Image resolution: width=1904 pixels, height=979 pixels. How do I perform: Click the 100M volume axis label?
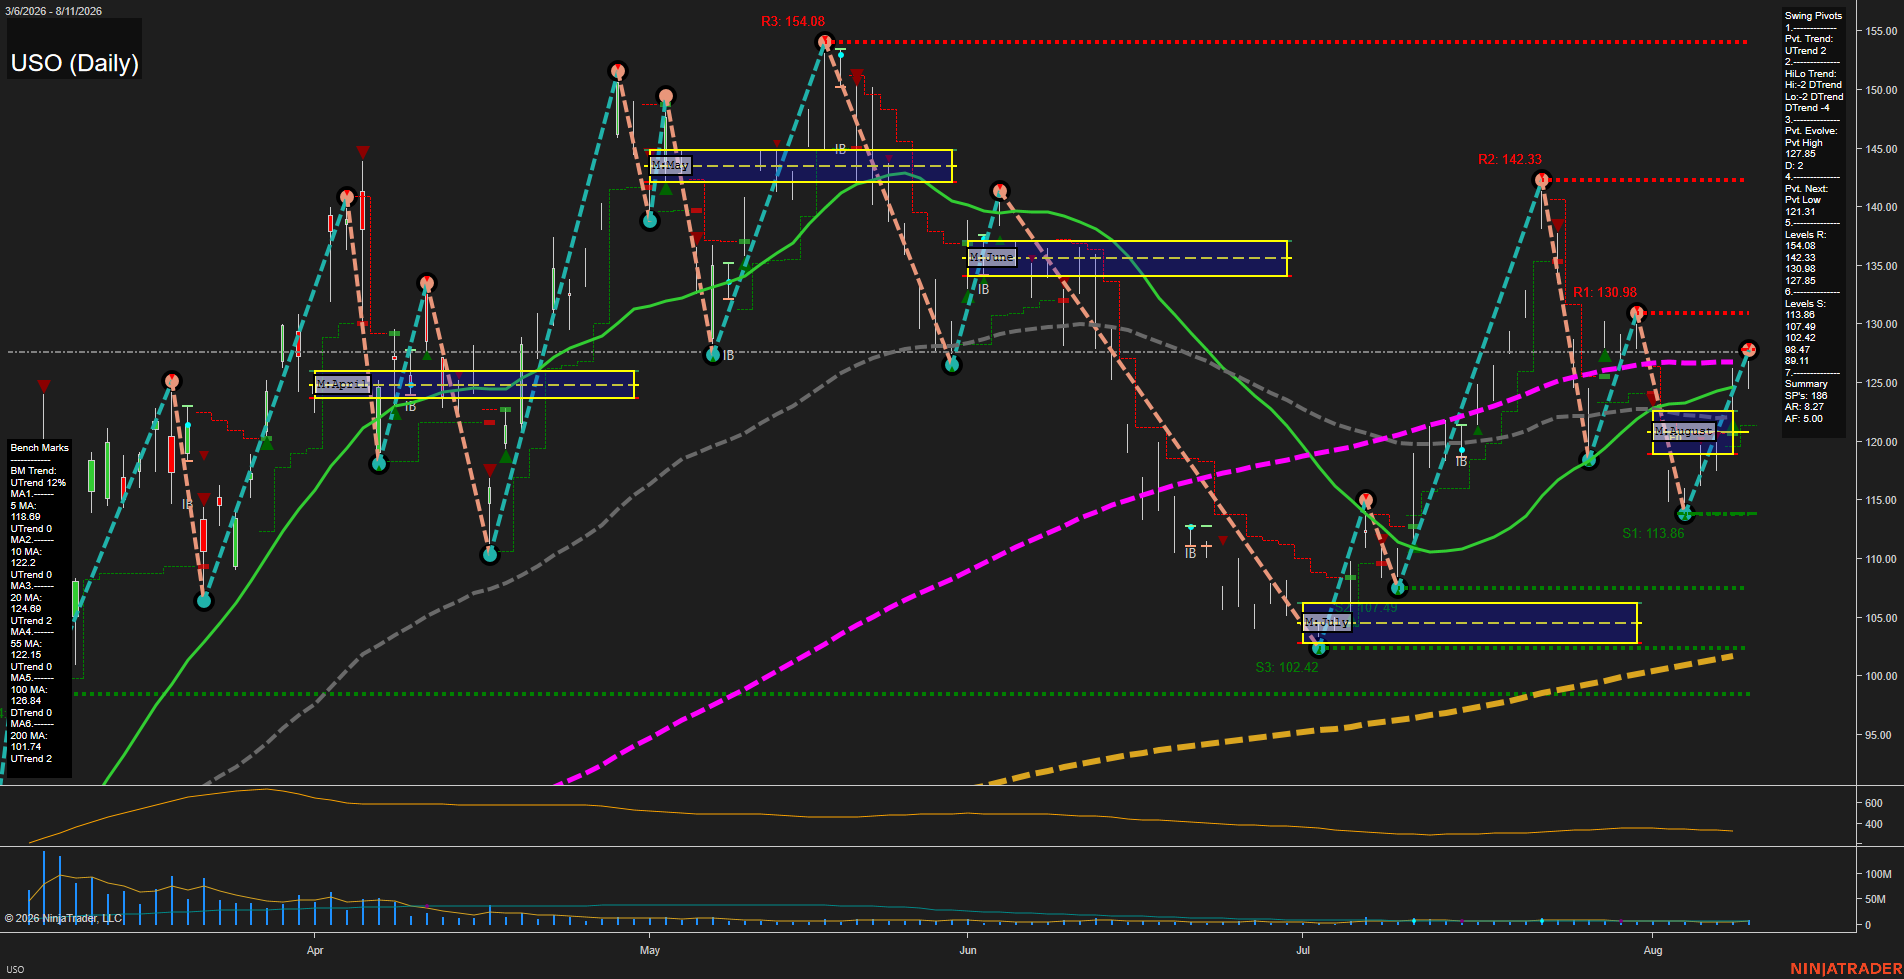(1878, 874)
